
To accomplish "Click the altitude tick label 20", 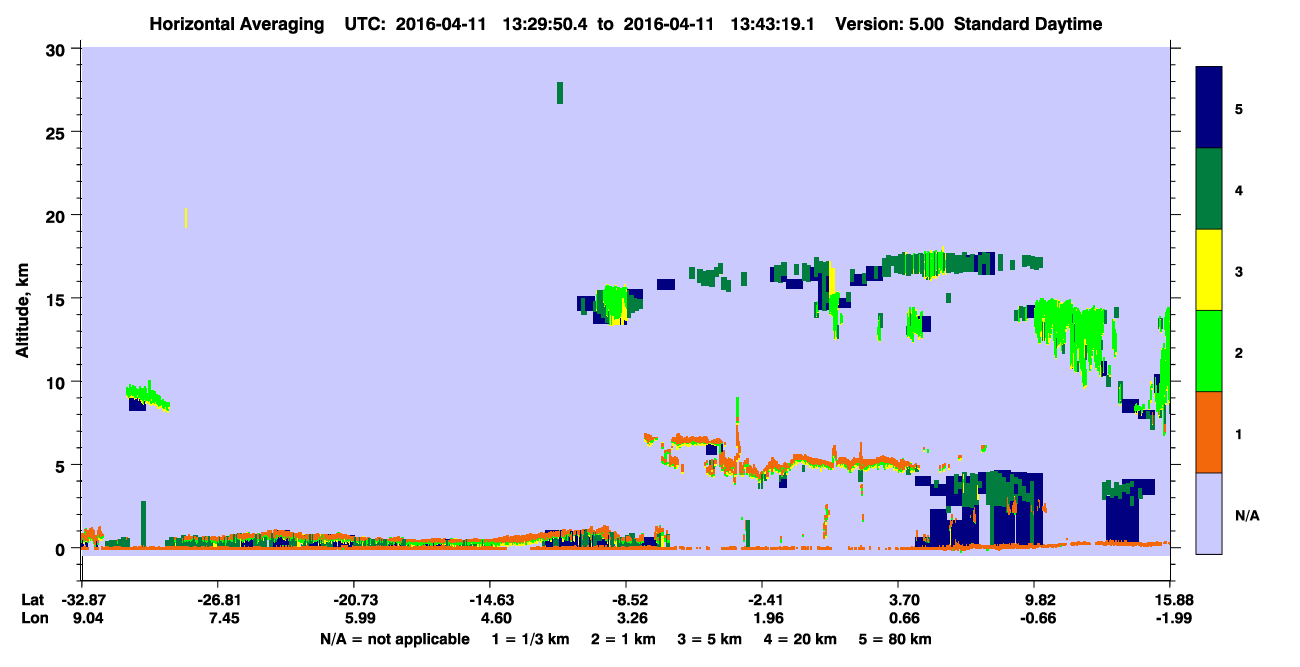I will 58,215.
